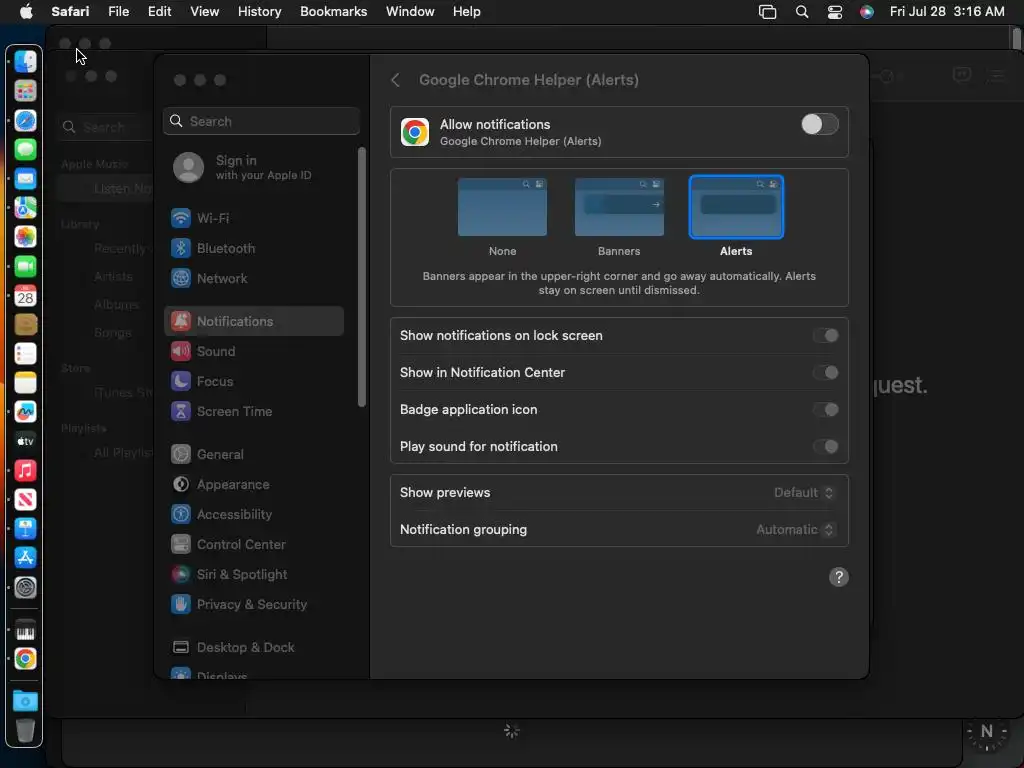Viewport: 1024px width, 768px height.
Task: Enable Allow notifications switch
Action: click(x=820, y=124)
